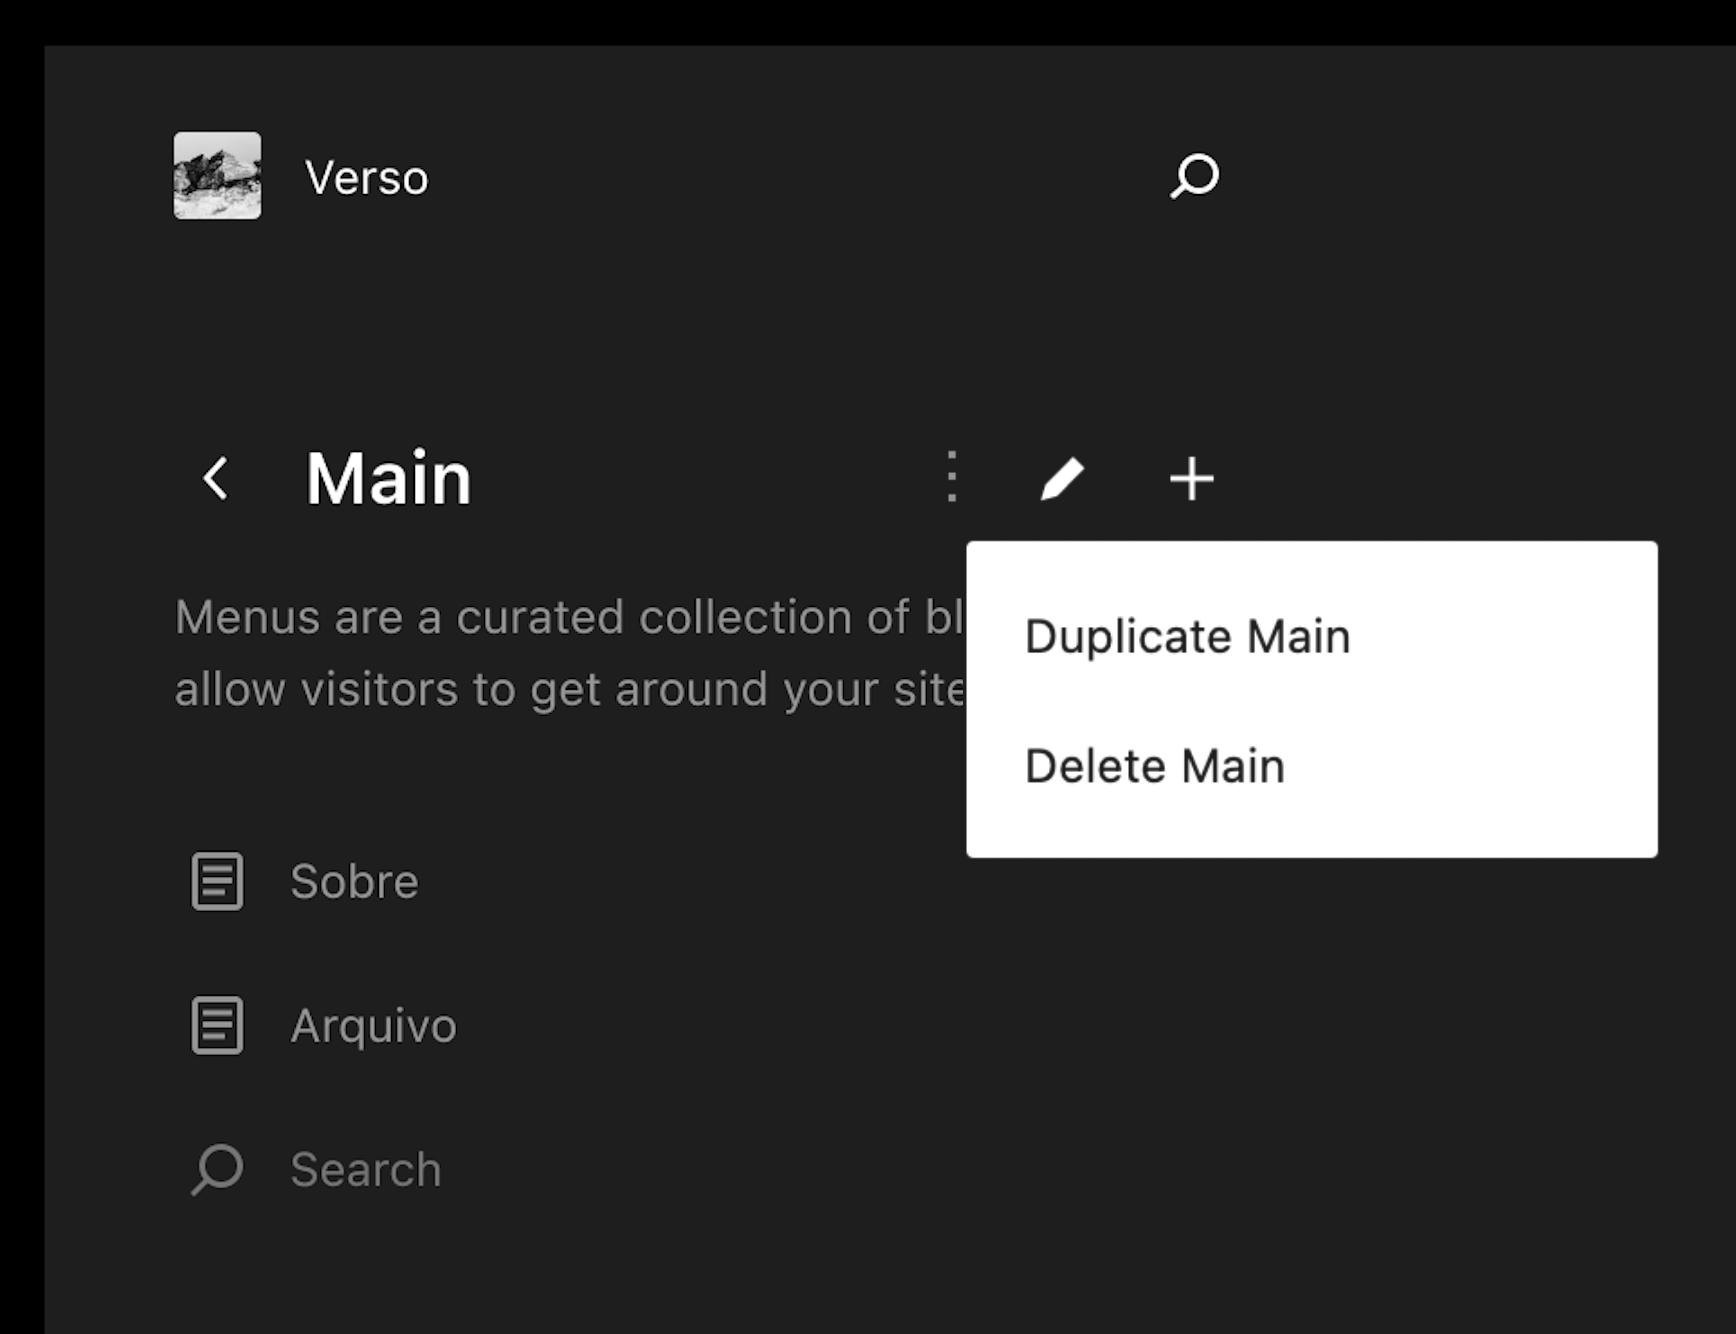This screenshot has width=1736, height=1334.
Task: Select the Search navigation entry
Action: (x=366, y=1168)
